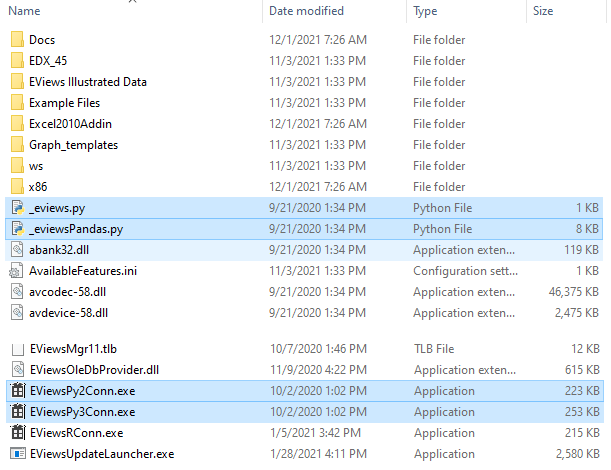Select the file name Docs

point(42,40)
